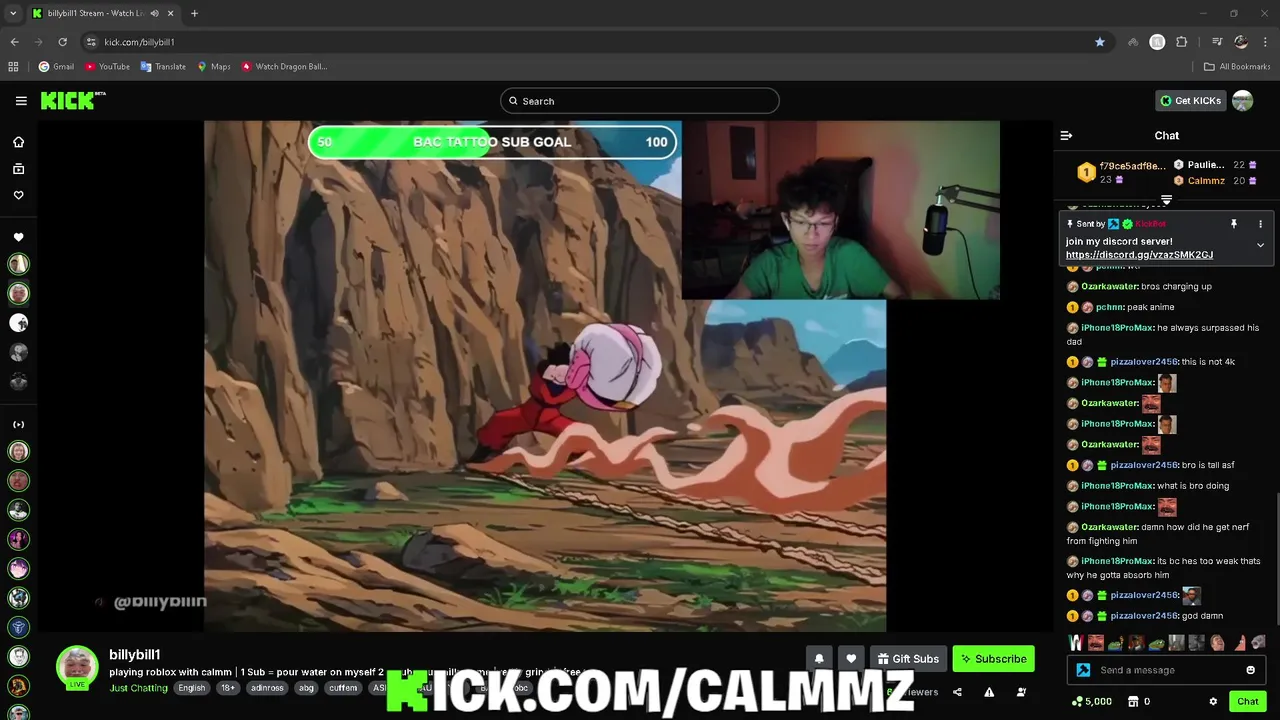The image size is (1280, 720).
Task: Go back in browser history
Action: point(14,42)
